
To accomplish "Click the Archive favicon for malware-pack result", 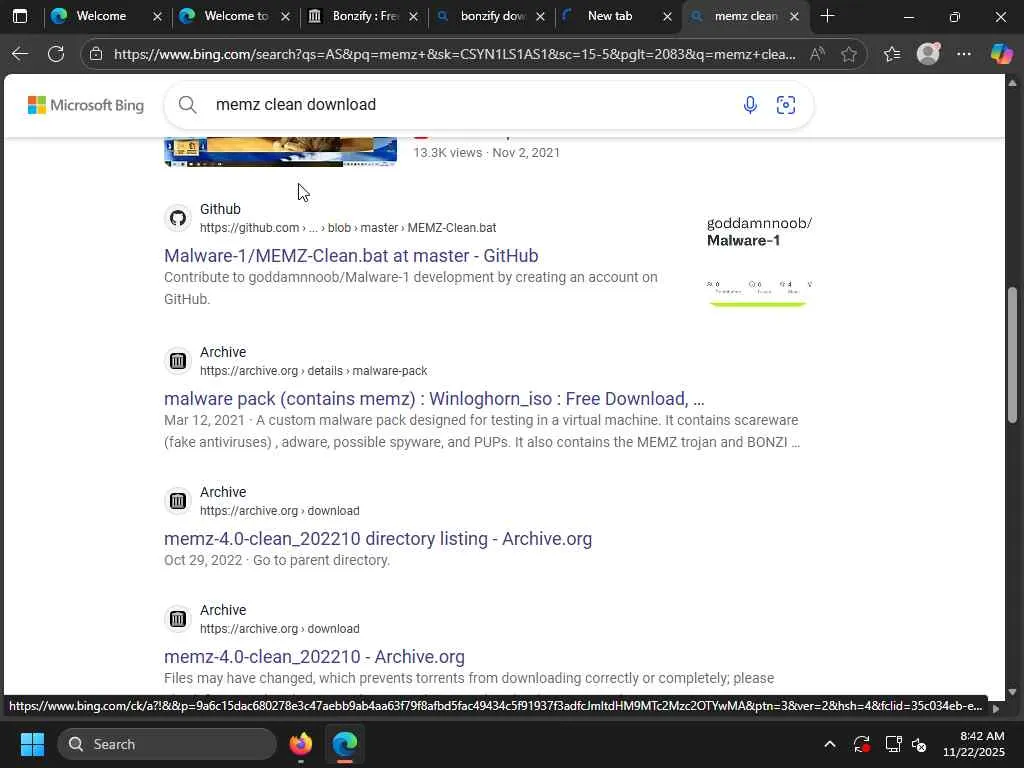I will [178, 360].
